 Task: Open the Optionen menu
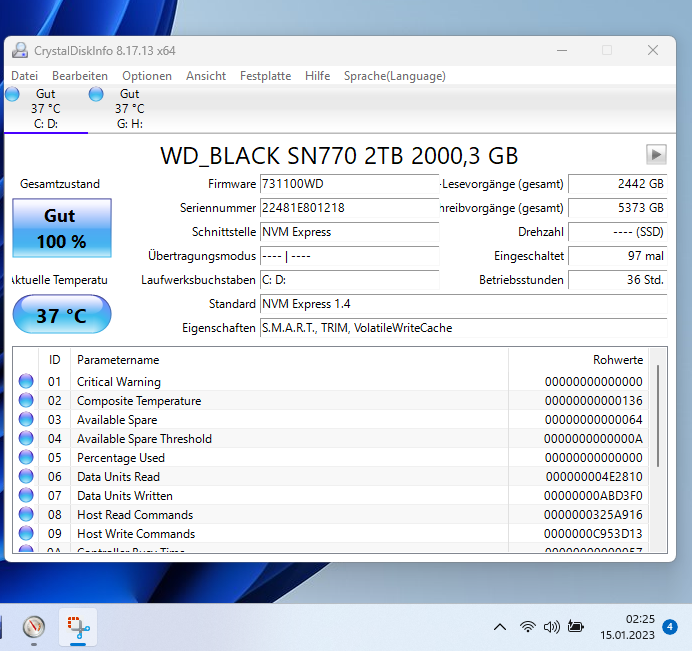pos(147,76)
